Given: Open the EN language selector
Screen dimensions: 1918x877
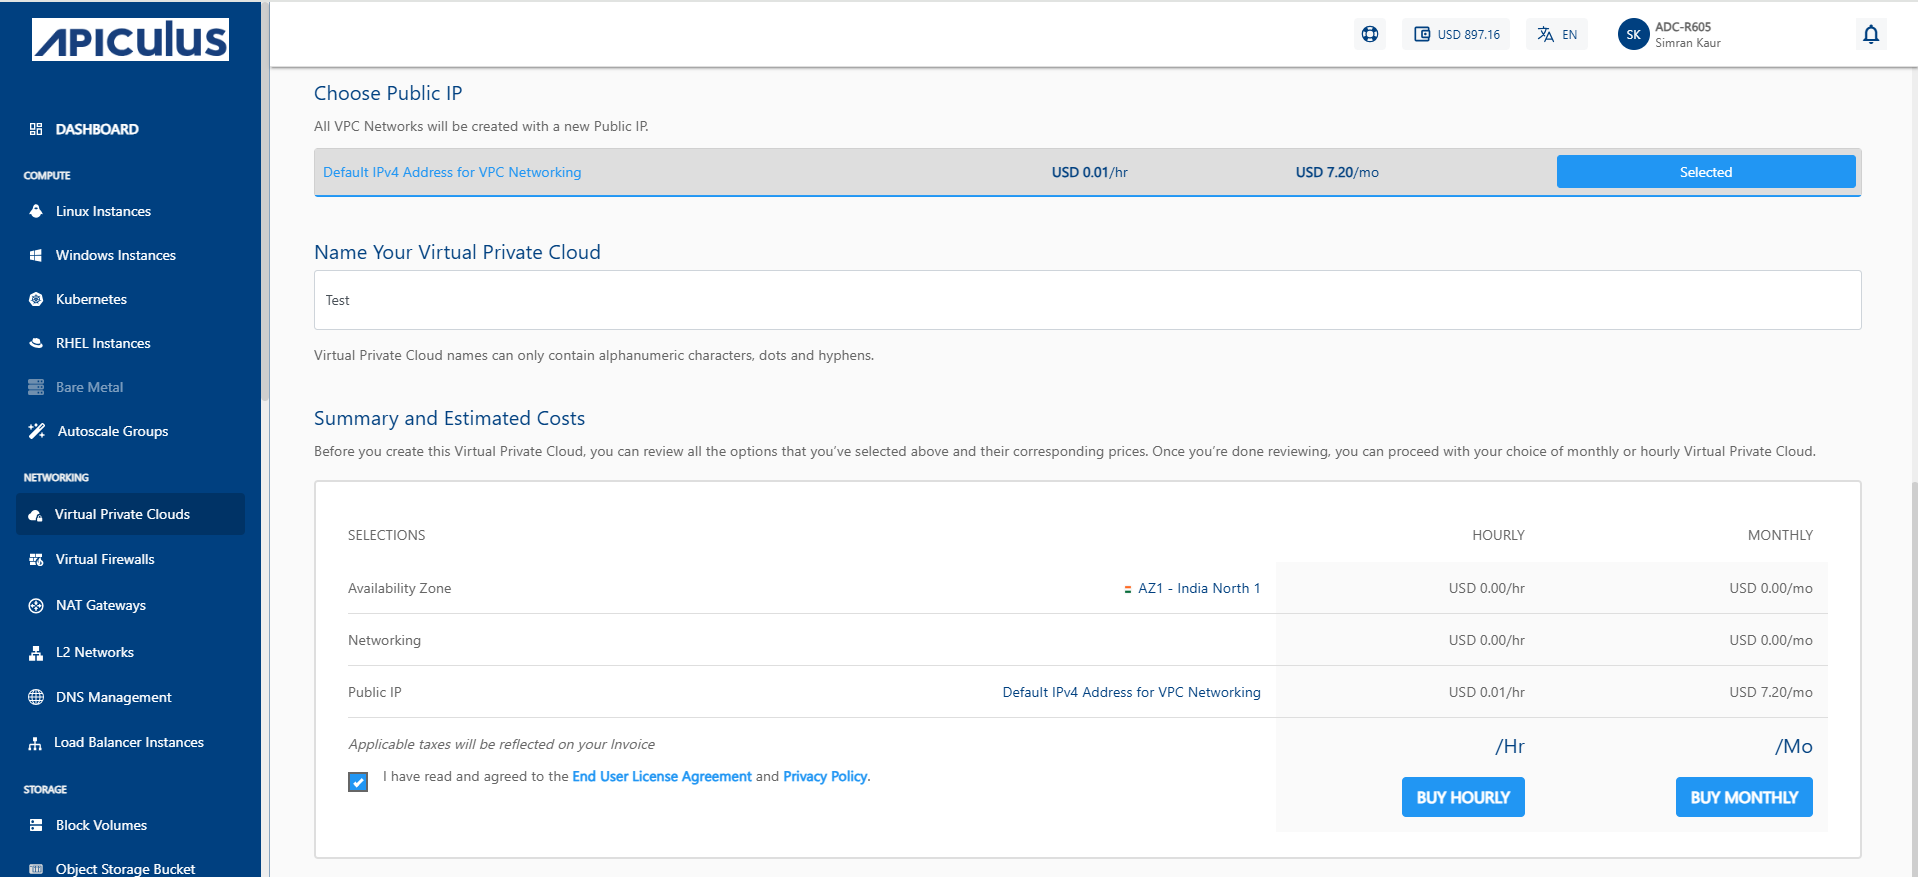Looking at the screenshot, I should (1557, 34).
